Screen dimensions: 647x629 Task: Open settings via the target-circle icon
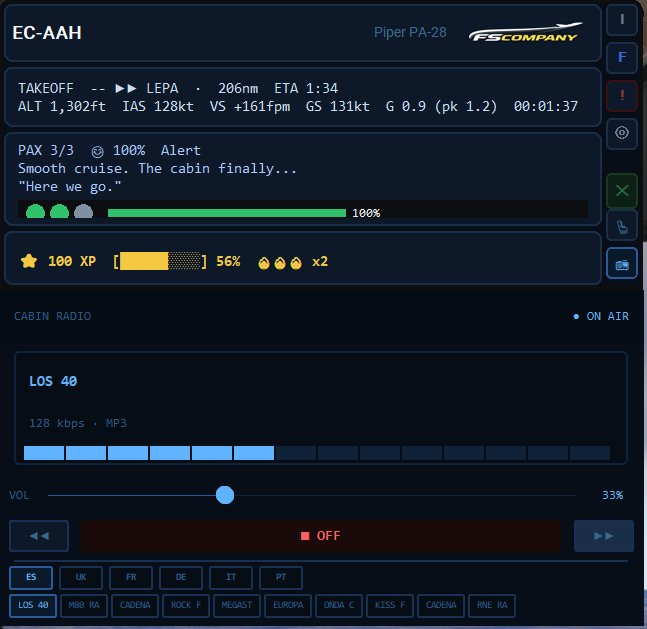622,134
